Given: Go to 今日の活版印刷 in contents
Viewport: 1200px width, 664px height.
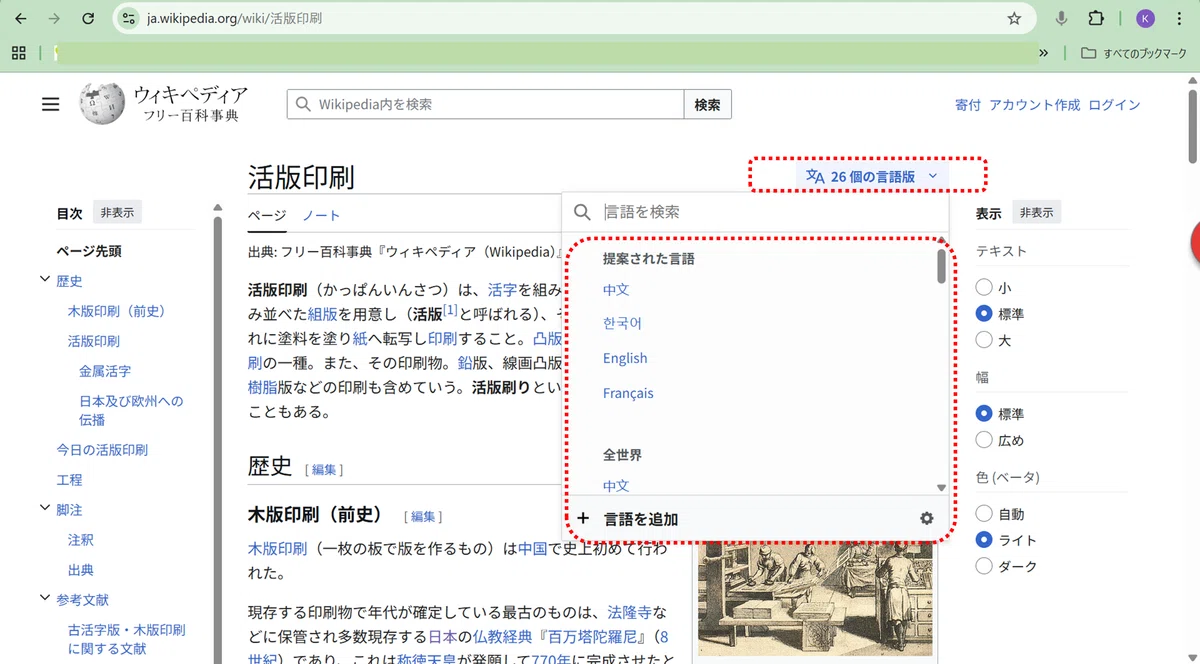Looking at the screenshot, I should click(102, 450).
